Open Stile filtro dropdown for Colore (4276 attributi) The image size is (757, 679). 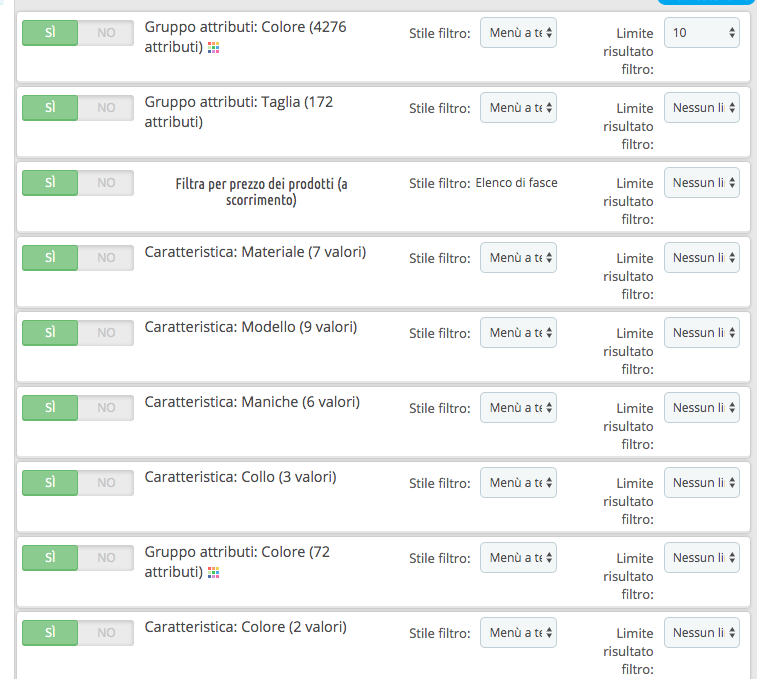pyautogui.click(x=518, y=33)
